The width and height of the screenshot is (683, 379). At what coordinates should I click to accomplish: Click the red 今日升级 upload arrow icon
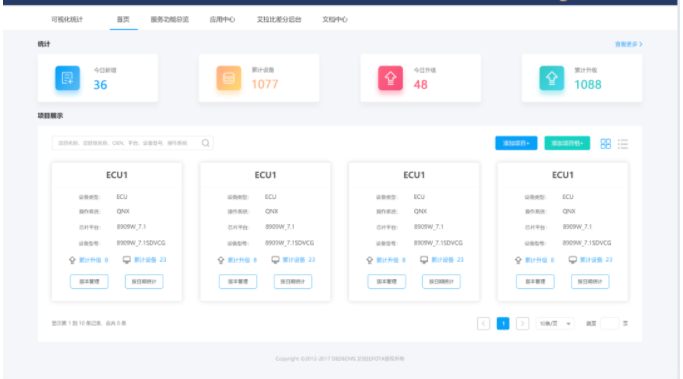pos(390,78)
